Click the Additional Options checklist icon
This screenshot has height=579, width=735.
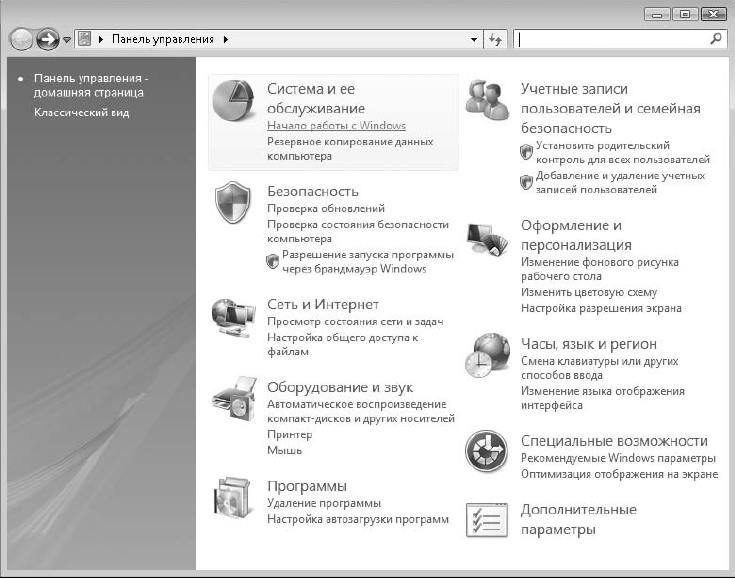click(487, 520)
